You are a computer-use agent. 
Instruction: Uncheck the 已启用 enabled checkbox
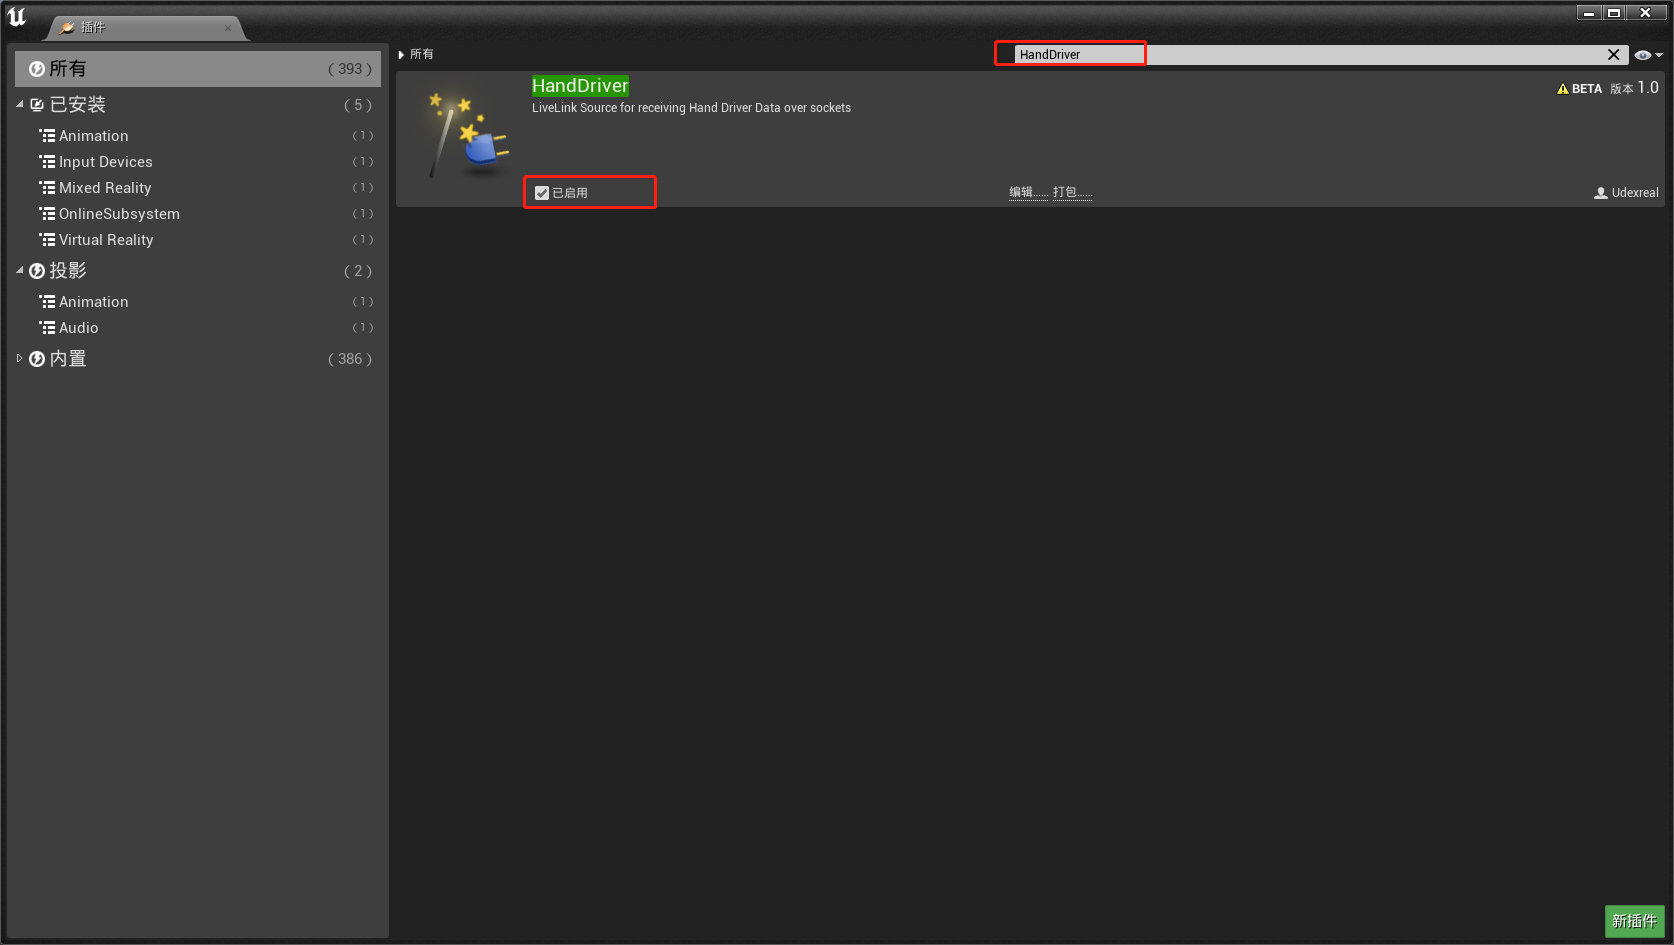542,193
